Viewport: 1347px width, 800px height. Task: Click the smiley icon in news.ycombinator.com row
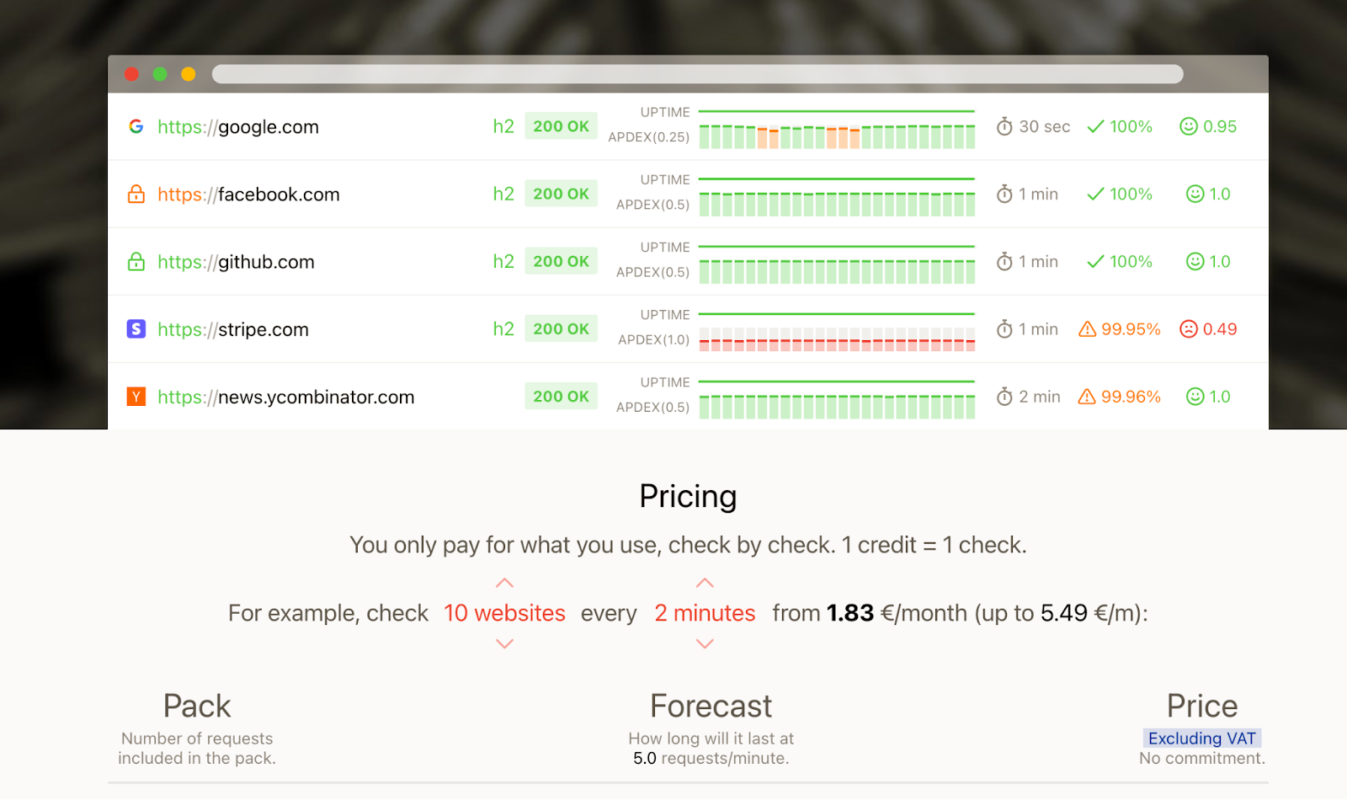coord(1195,396)
